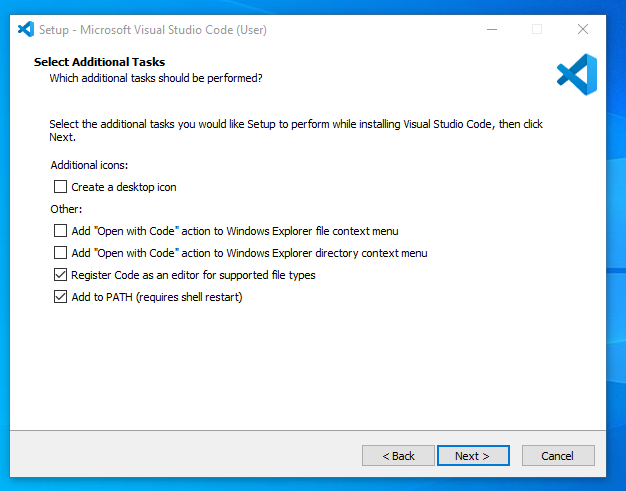
Task: Click the 'Additional icons:' group label
Action: tap(89, 165)
